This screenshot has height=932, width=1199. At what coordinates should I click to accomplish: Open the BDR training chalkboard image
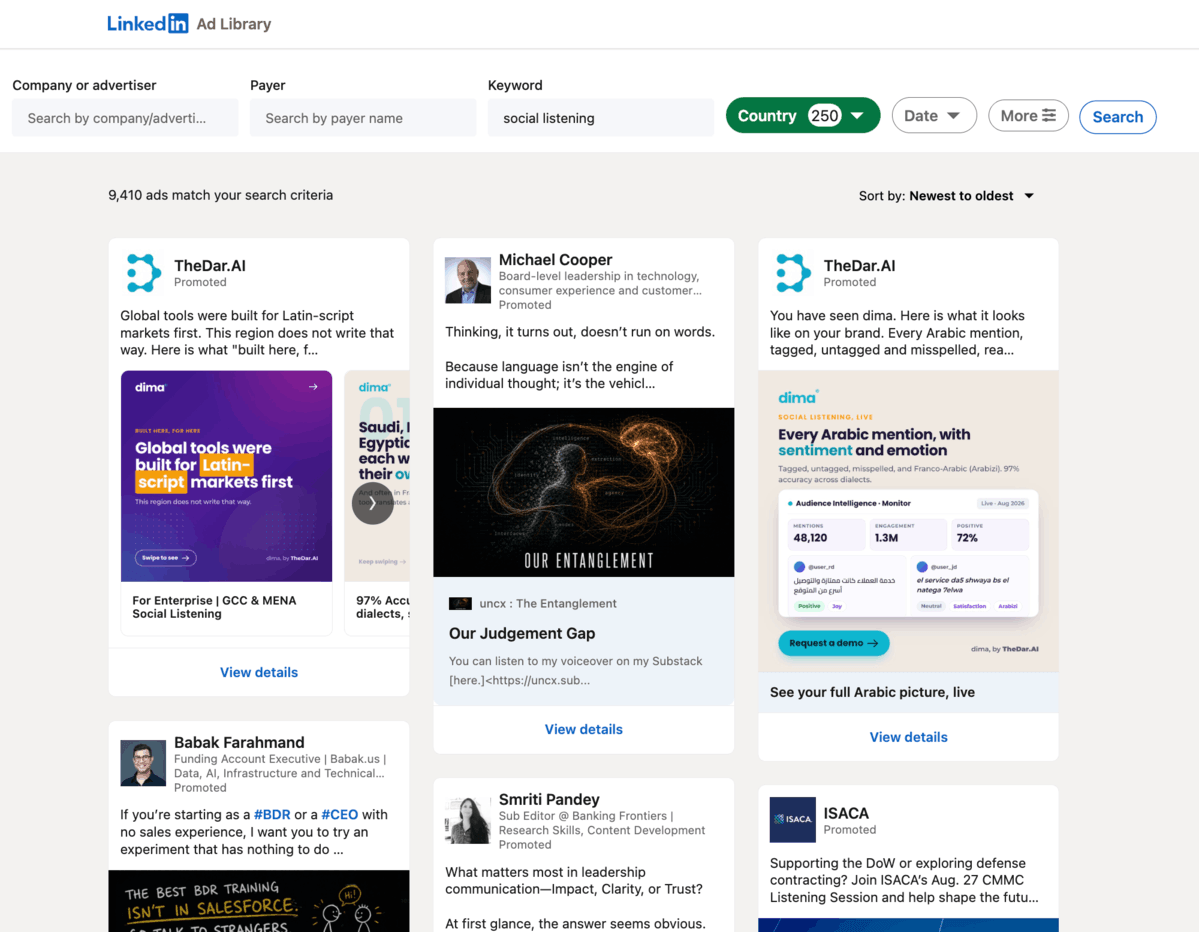point(258,901)
